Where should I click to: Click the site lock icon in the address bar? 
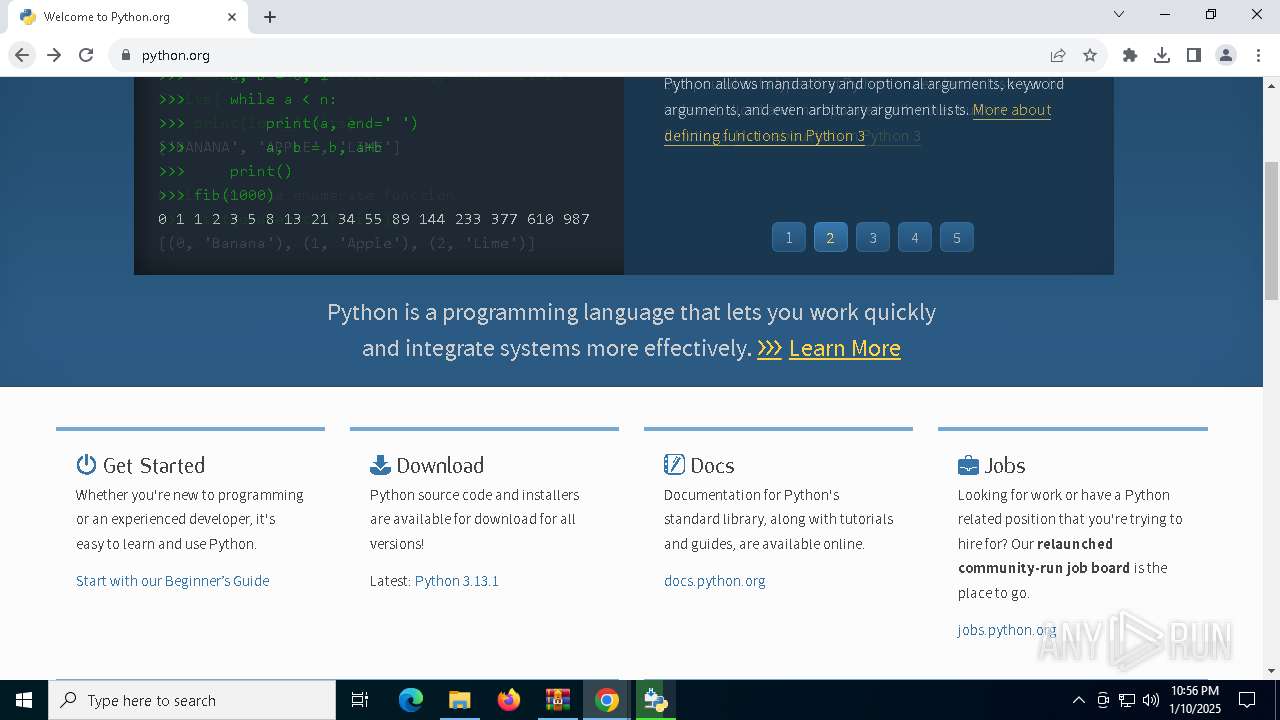pos(126,55)
